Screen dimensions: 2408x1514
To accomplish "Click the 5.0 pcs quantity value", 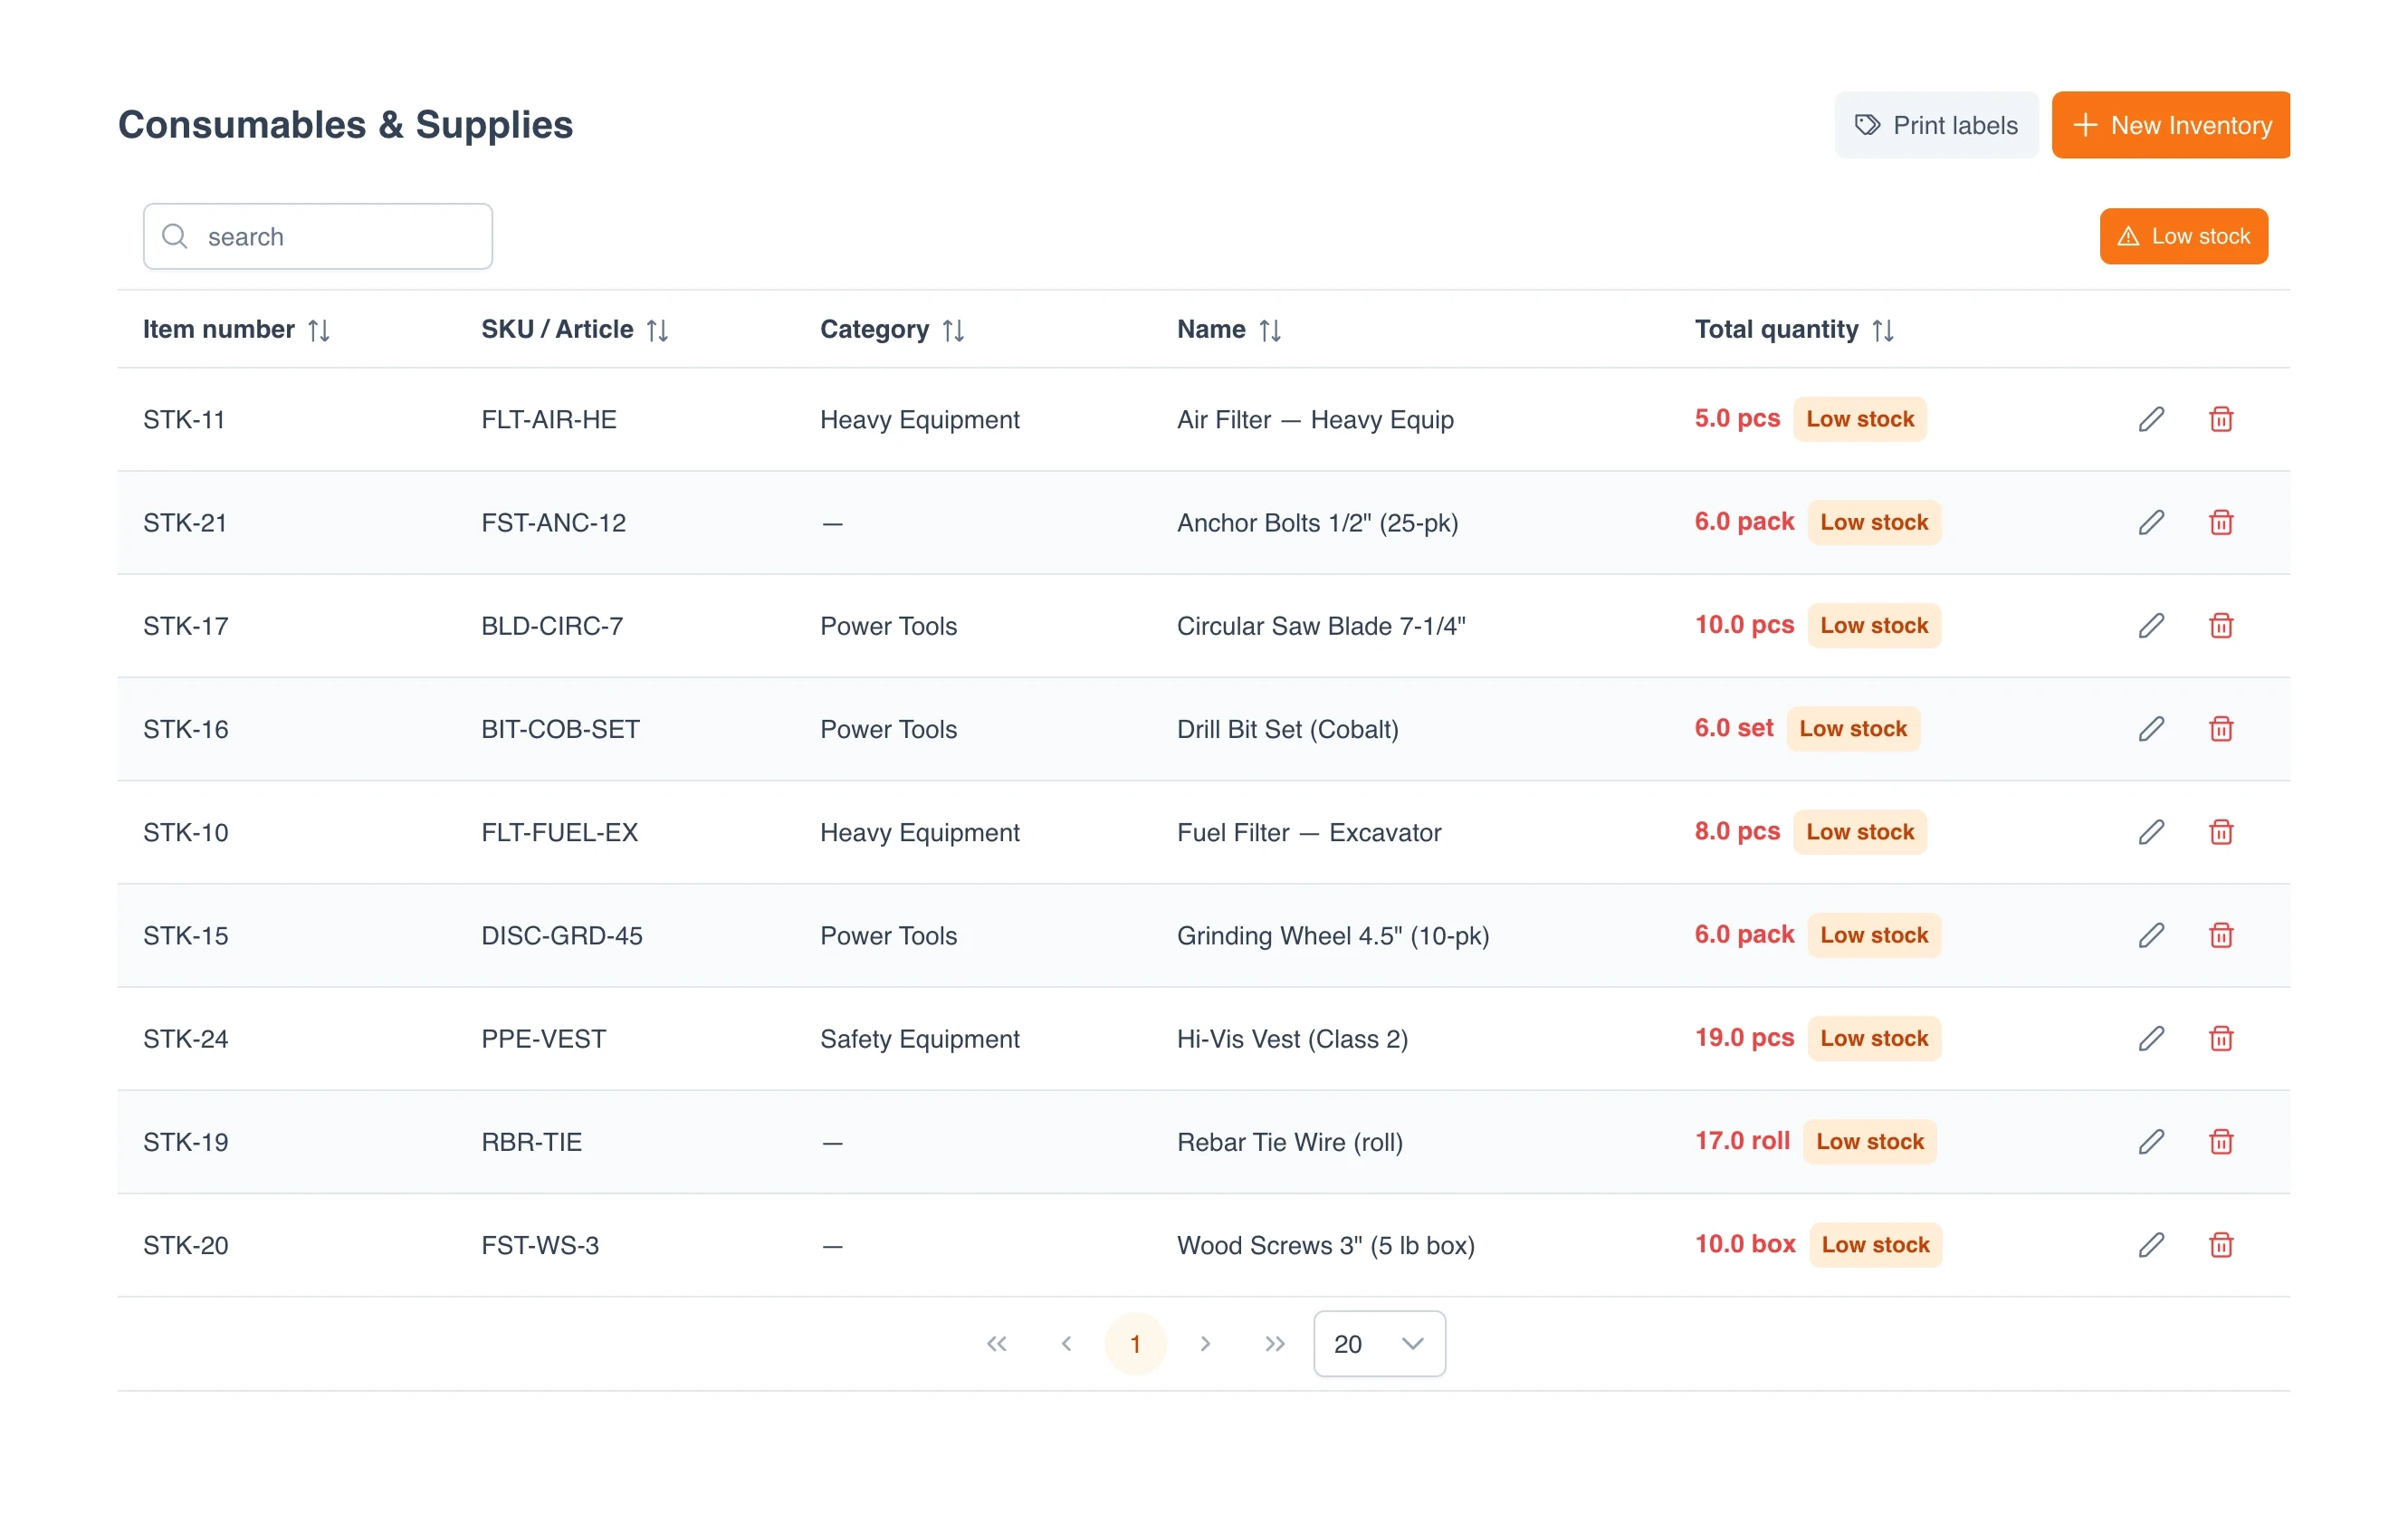I will (1737, 418).
